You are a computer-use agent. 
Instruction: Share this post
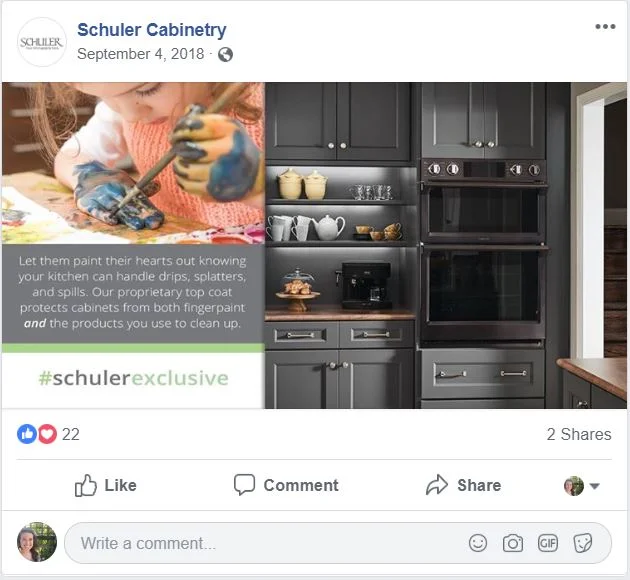point(463,485)
